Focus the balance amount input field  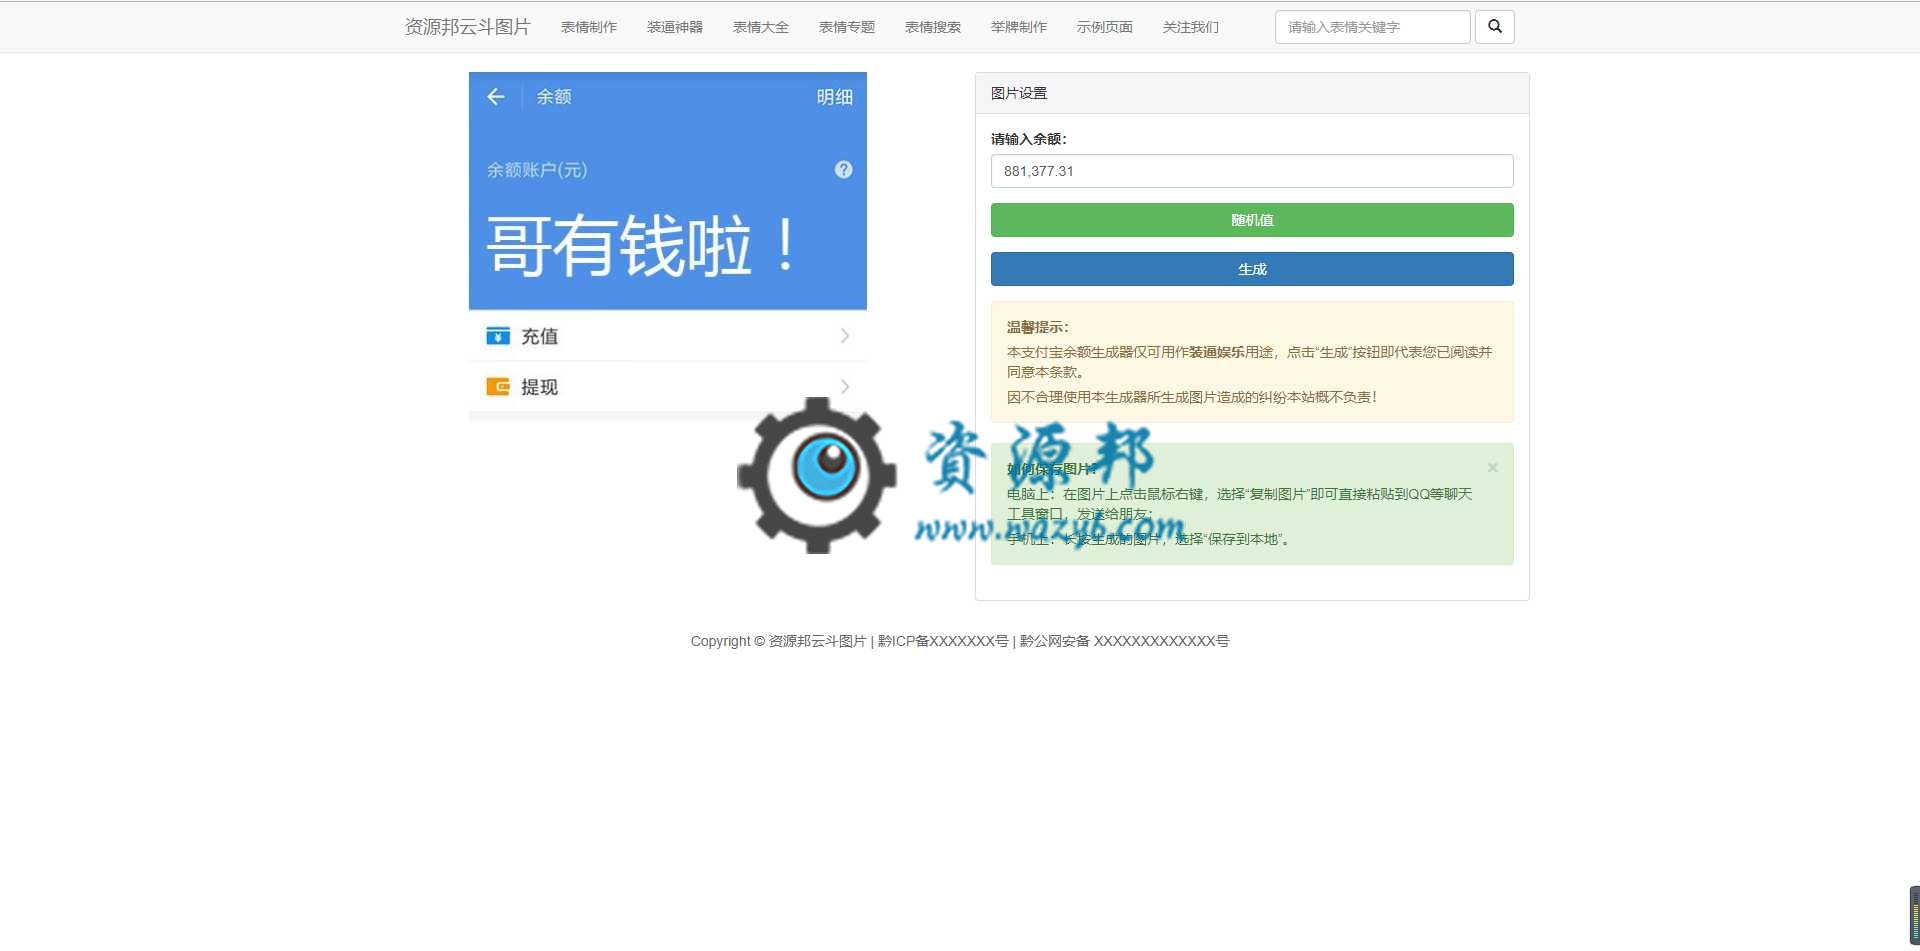(x=1252, y=171)
